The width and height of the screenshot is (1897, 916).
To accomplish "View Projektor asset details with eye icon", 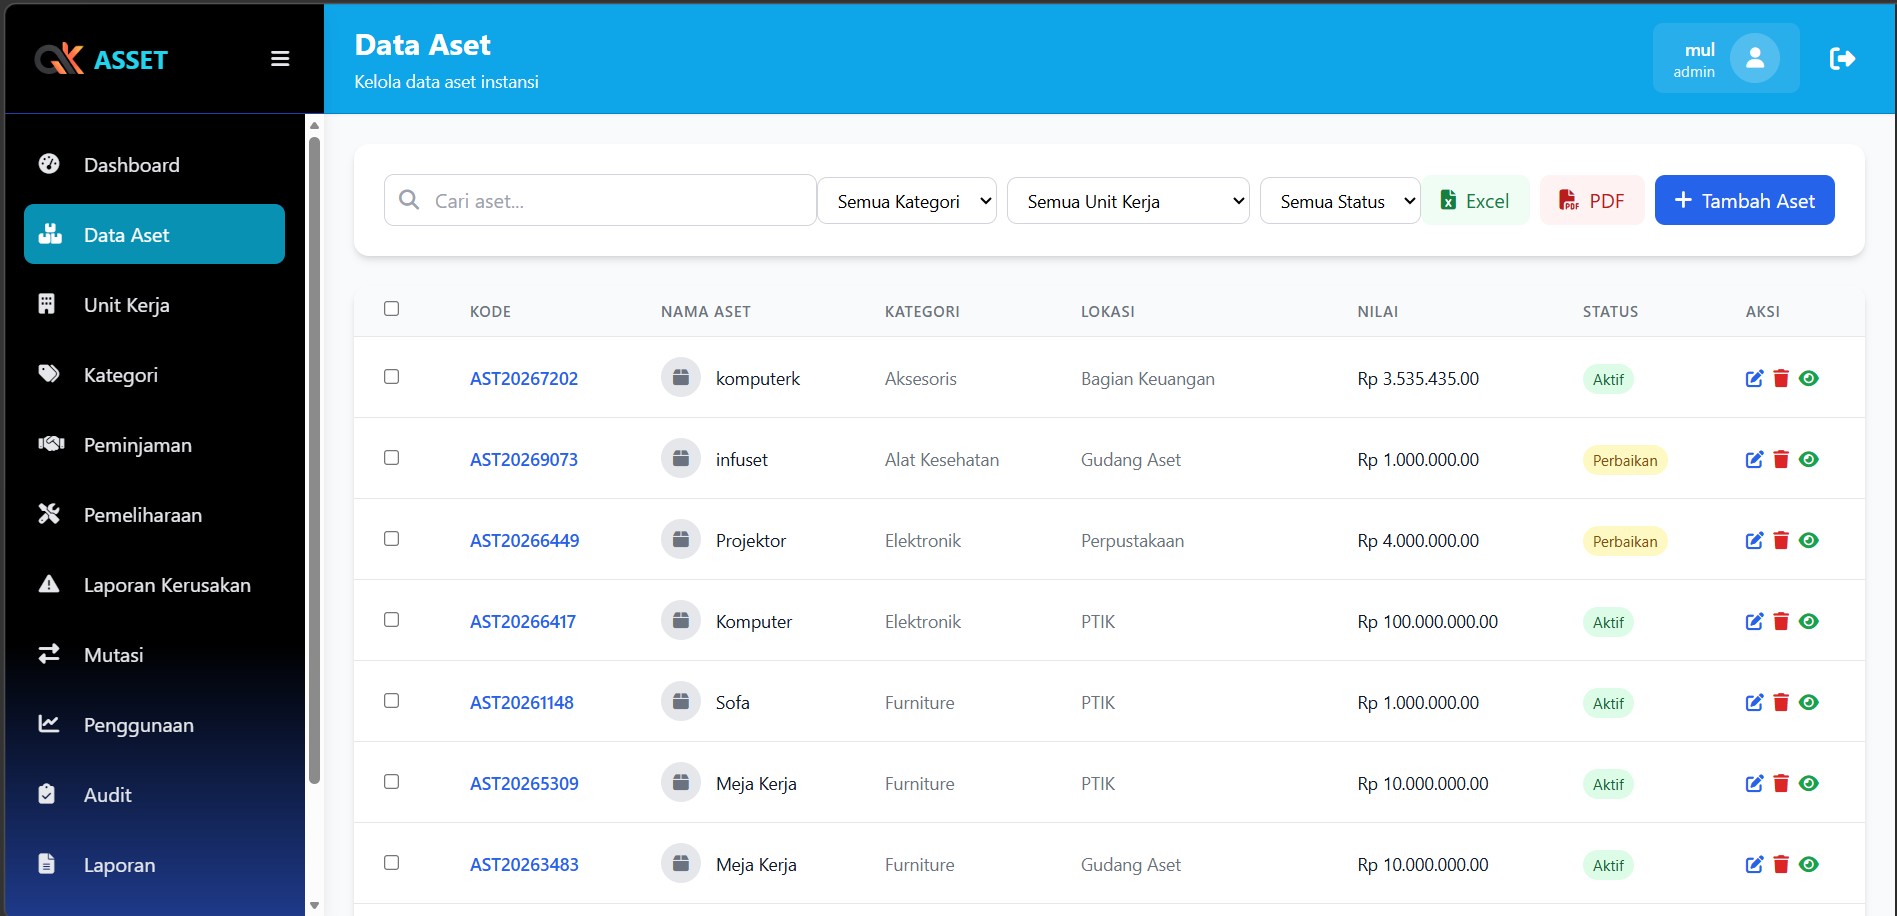I will pos(1808,541).
